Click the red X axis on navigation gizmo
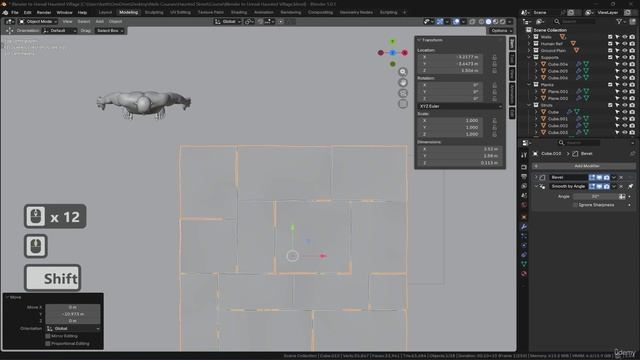The height and width of the screenshot is (360, 640). coord(404,53)
